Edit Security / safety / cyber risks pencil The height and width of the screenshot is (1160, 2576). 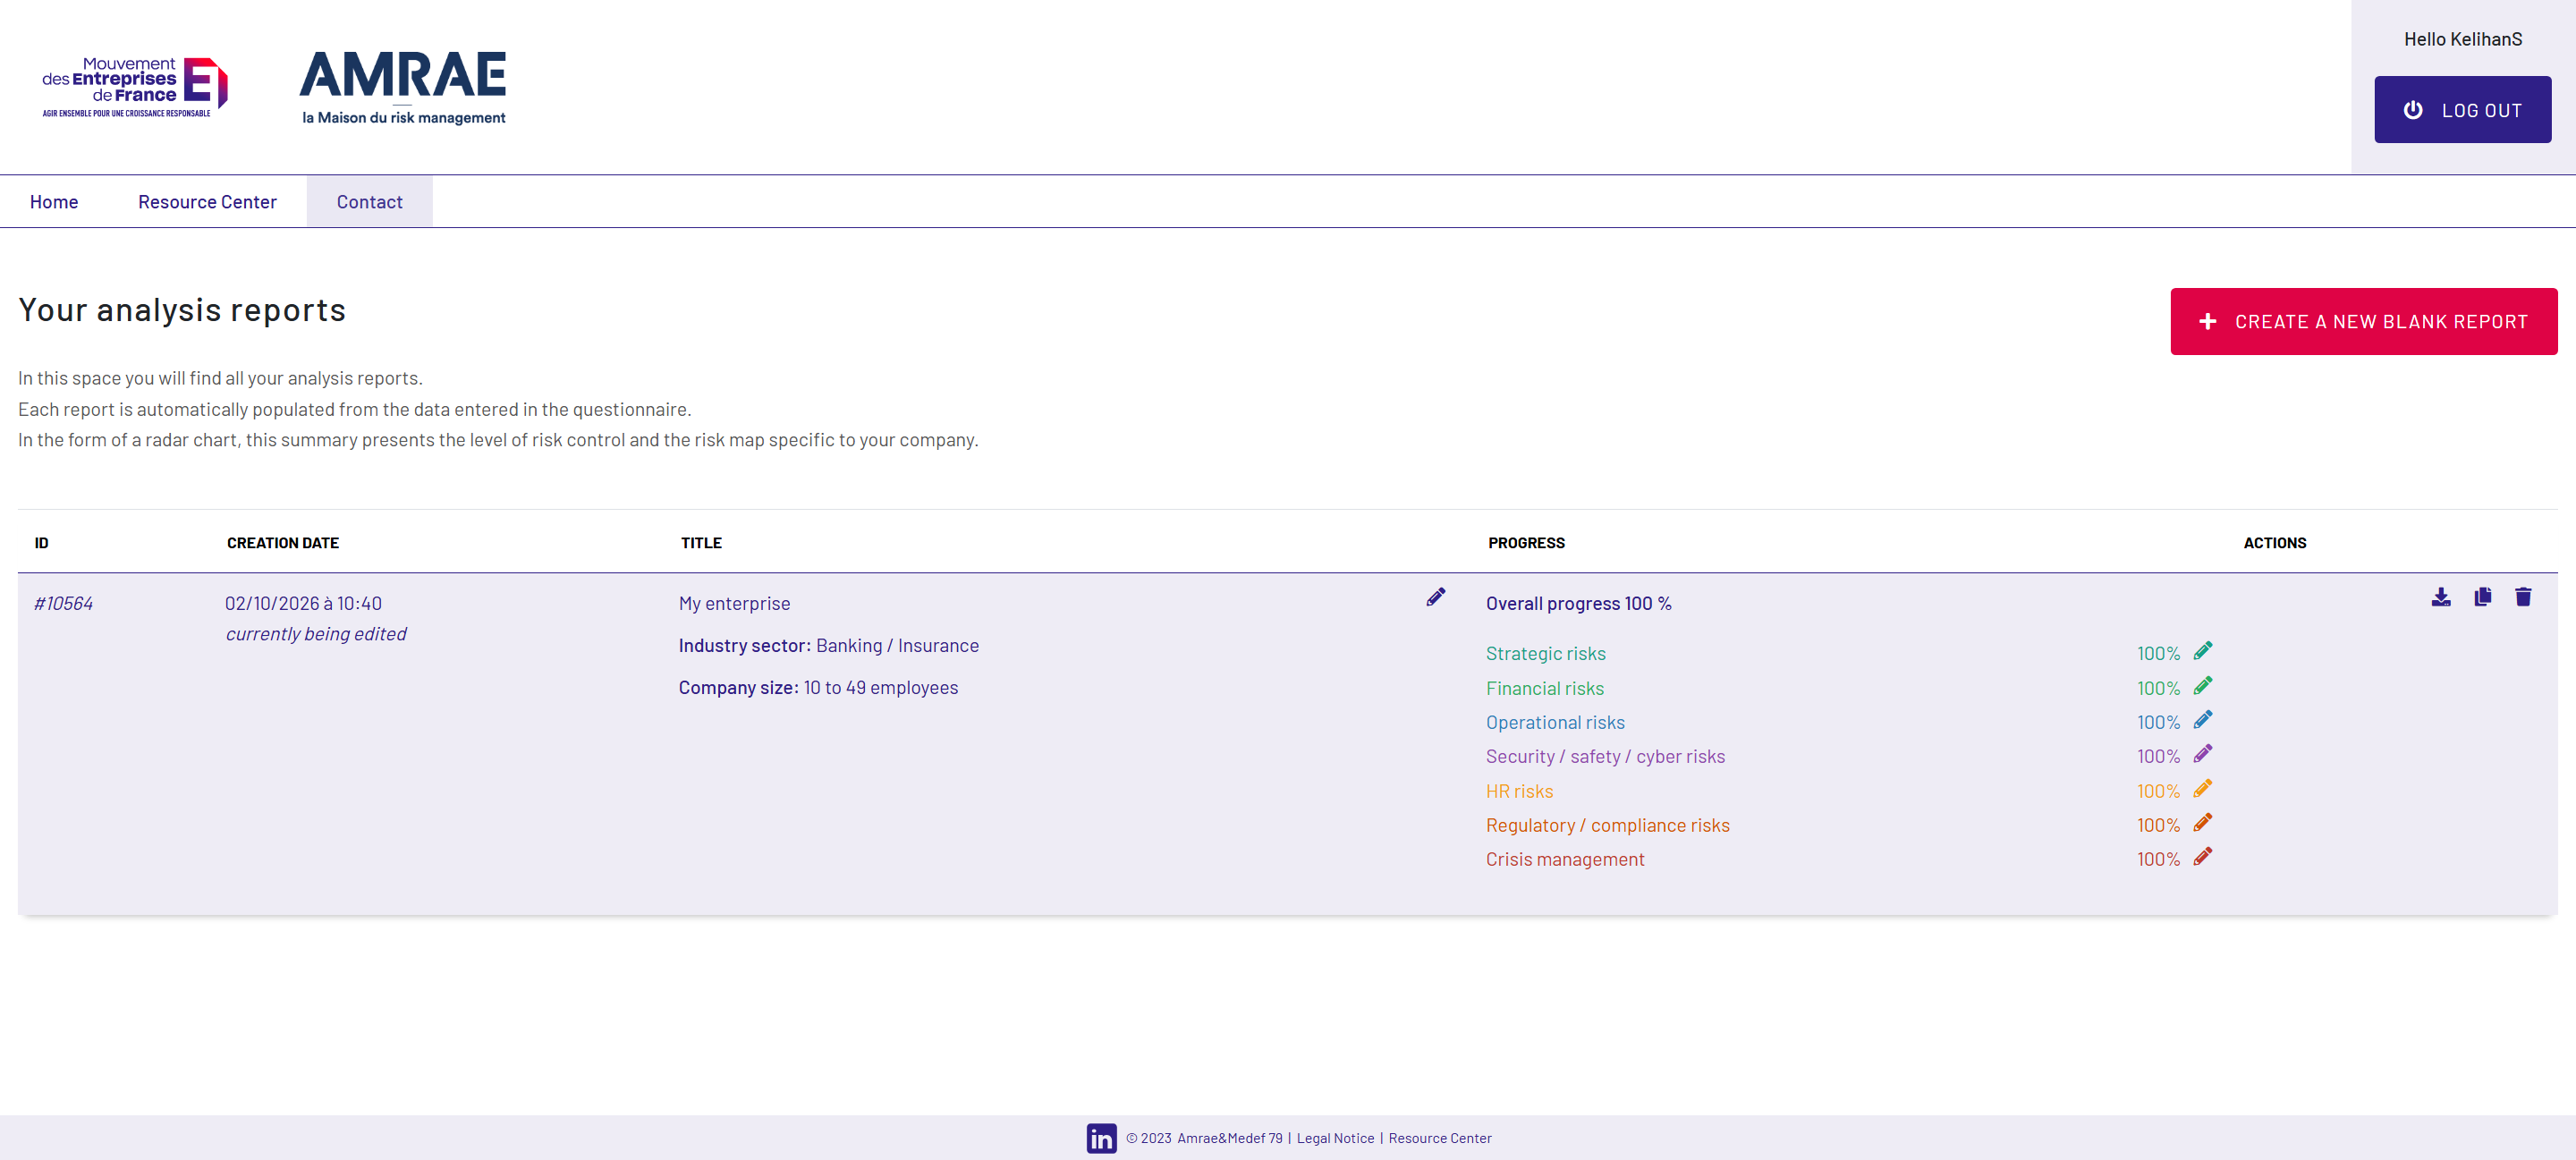pyautogui.click(x=2203, y=754)
